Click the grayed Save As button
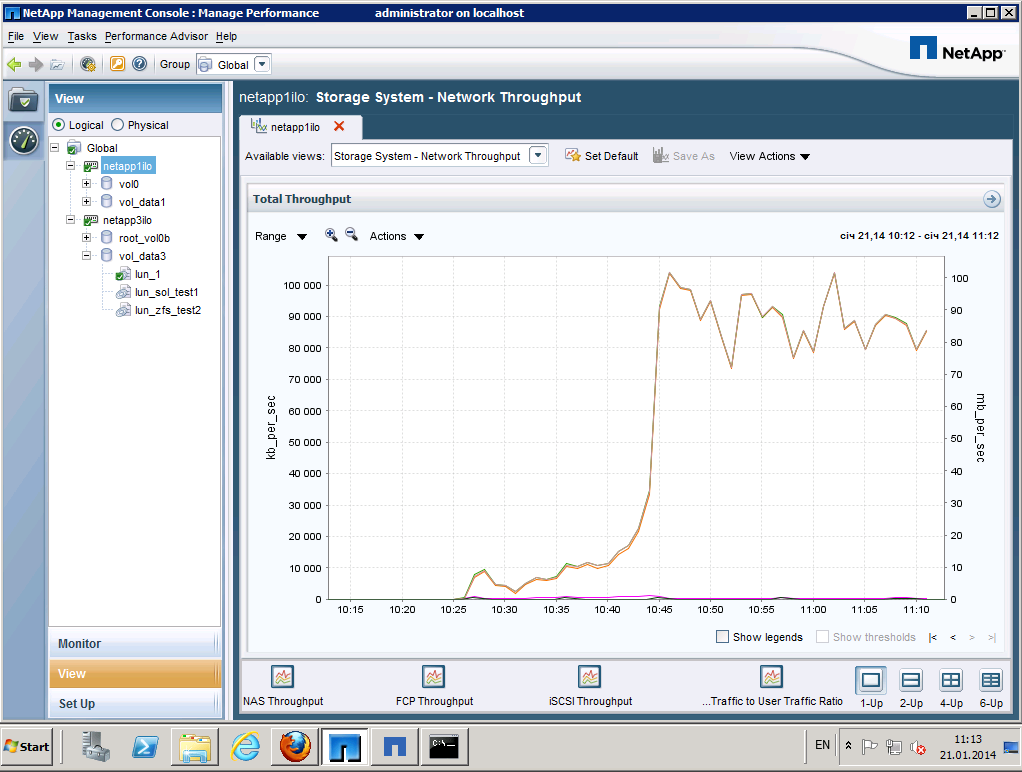 (684, 156)
